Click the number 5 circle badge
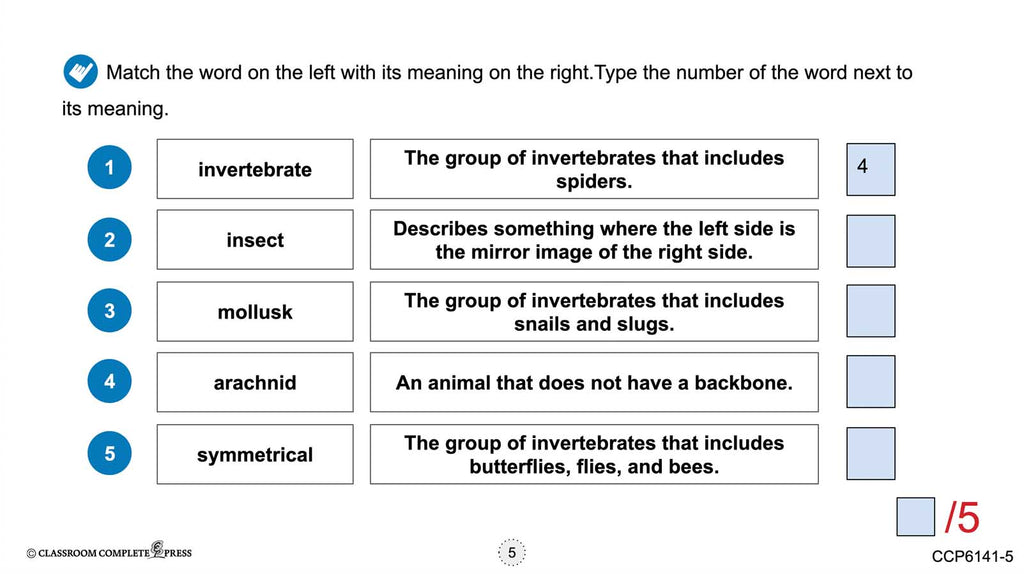1024x574 pixels. (109, 454)
